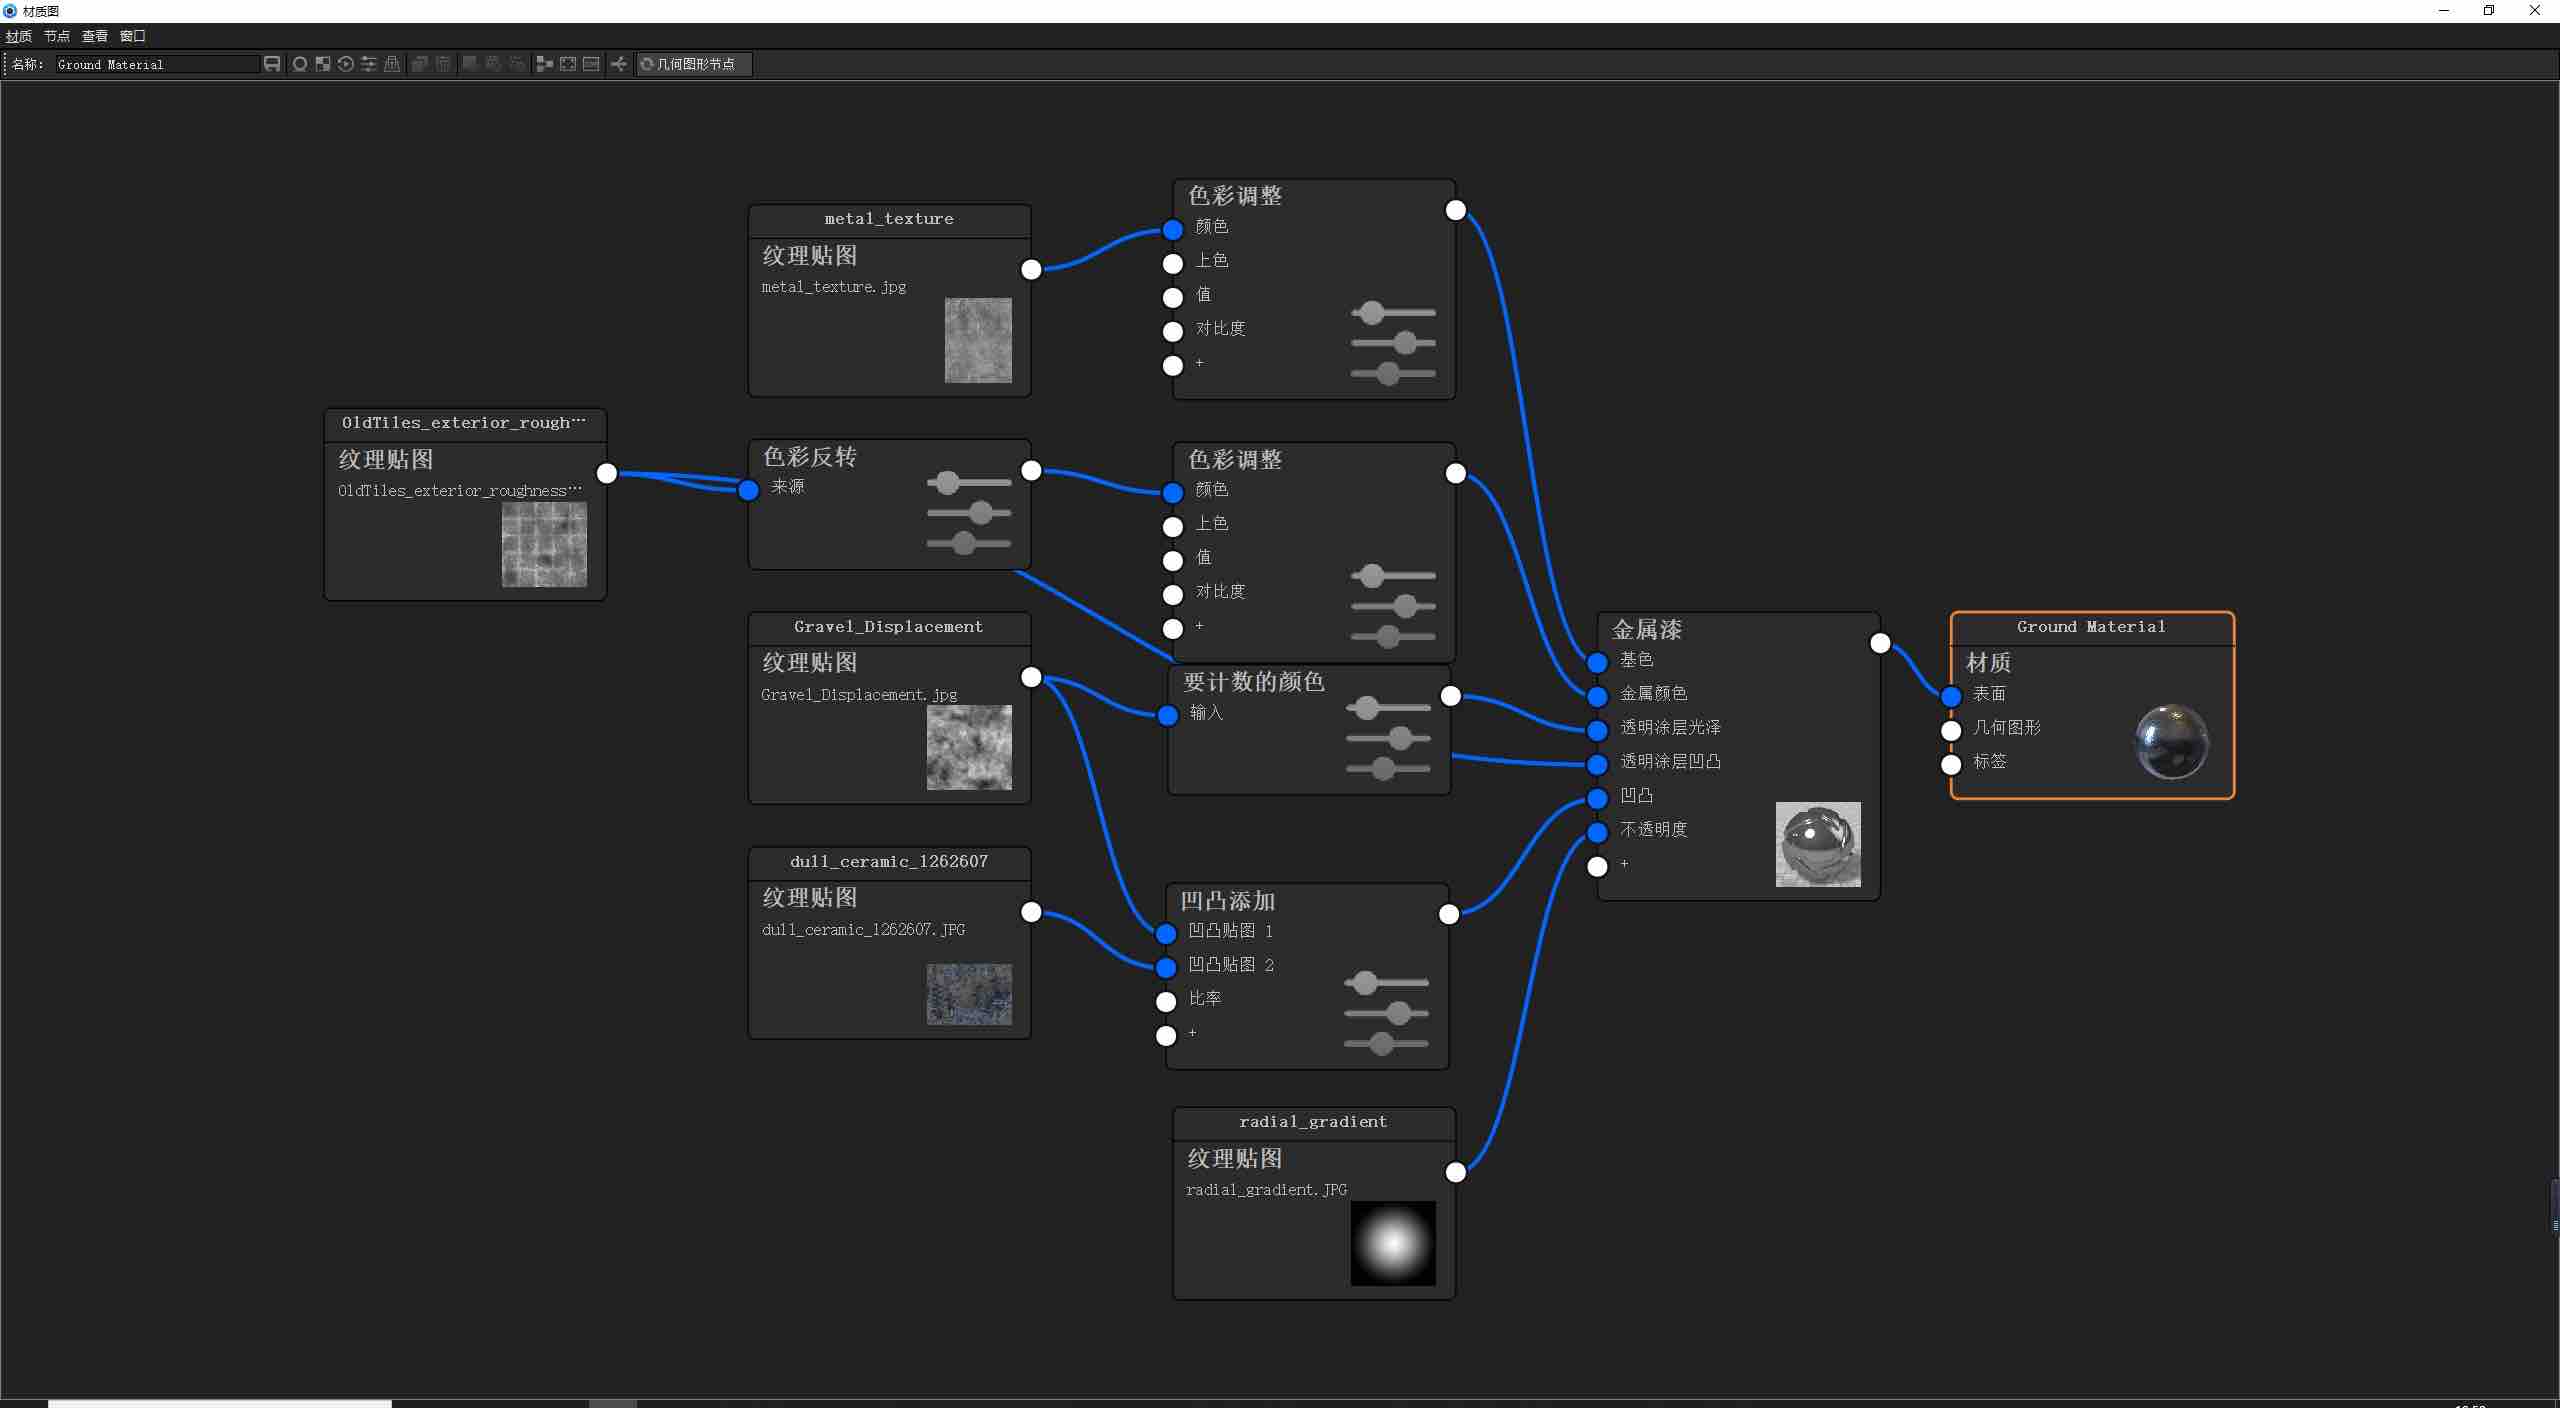Image resolution: width=2560 pixels, height=1408 pixels.
Task: Open the 节点 menu
Action: (56, 36)
